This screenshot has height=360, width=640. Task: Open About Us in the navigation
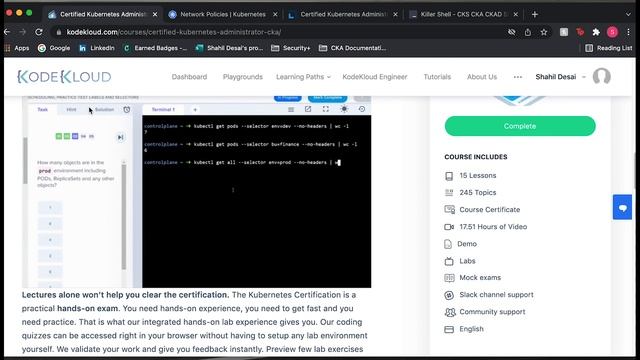pos(482,77)
